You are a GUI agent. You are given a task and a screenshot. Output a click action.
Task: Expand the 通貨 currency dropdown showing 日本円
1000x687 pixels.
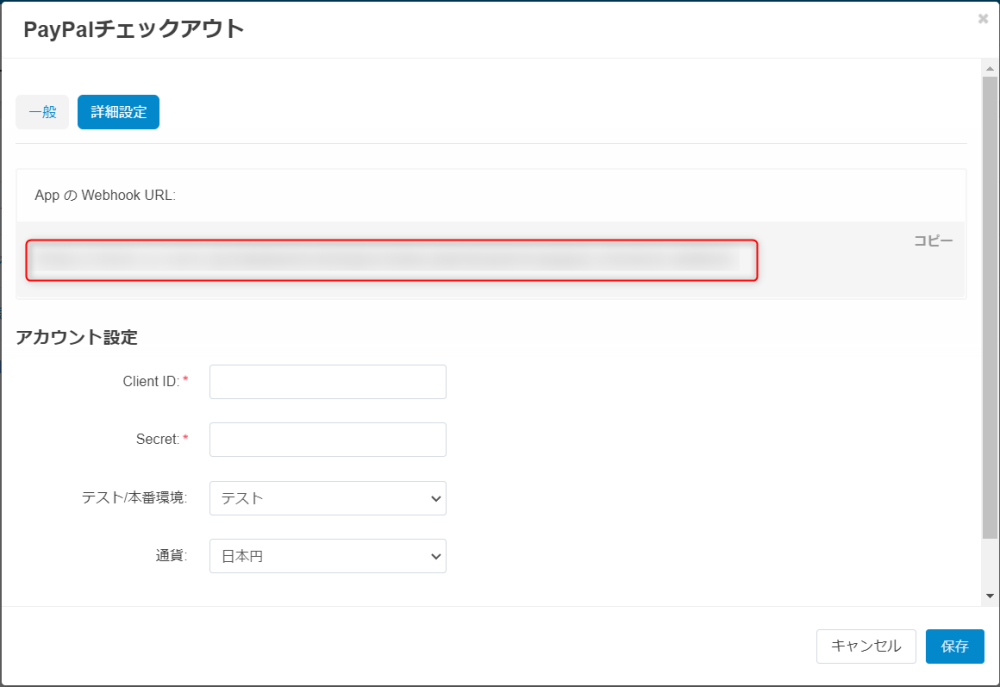327,556
